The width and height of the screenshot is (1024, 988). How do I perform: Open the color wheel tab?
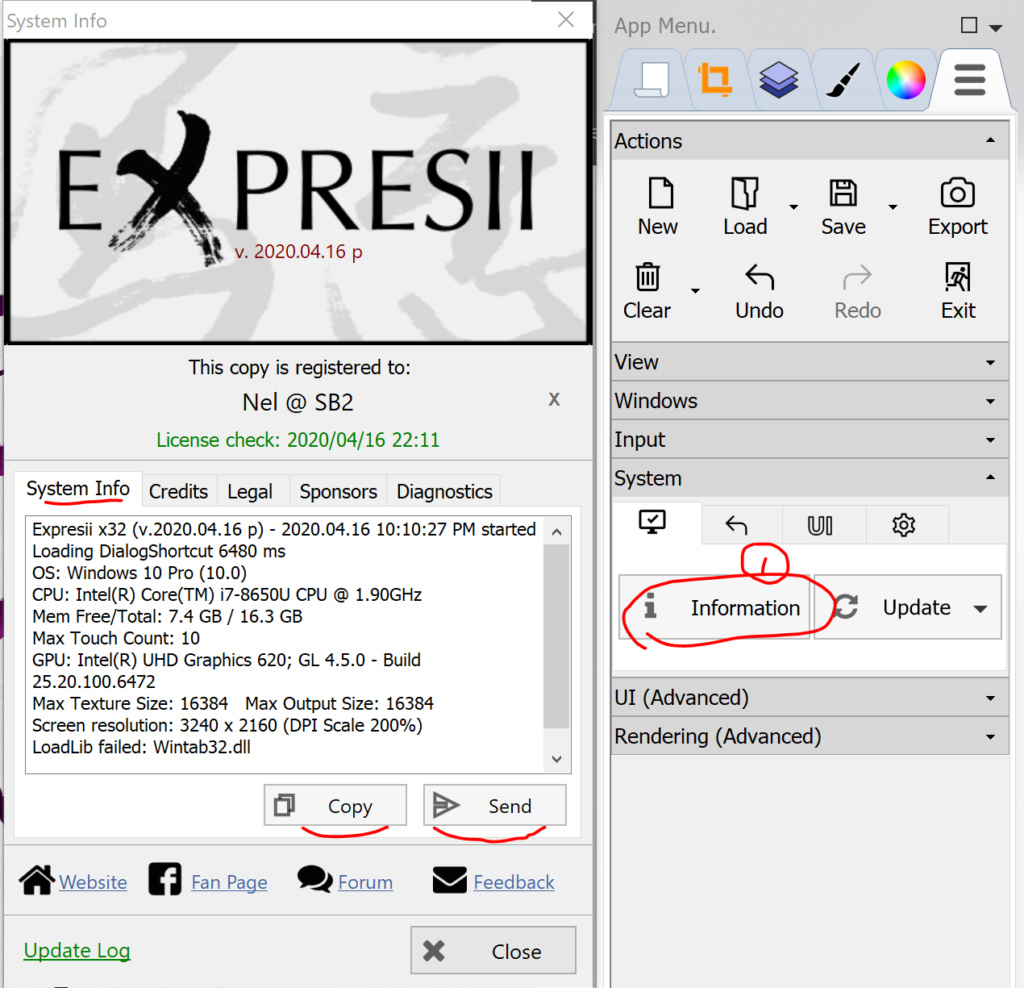point(906,80)
